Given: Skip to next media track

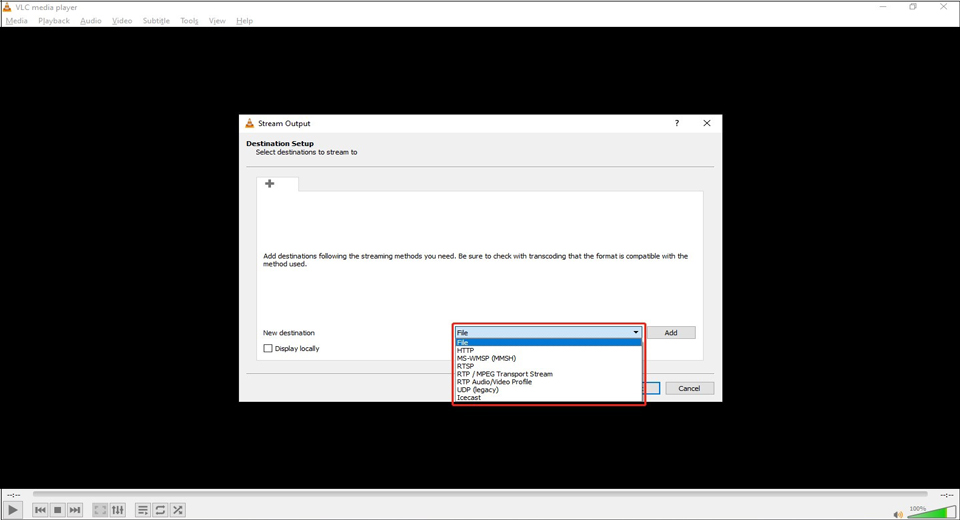Looking at the screenshot, I should (75, 510).
